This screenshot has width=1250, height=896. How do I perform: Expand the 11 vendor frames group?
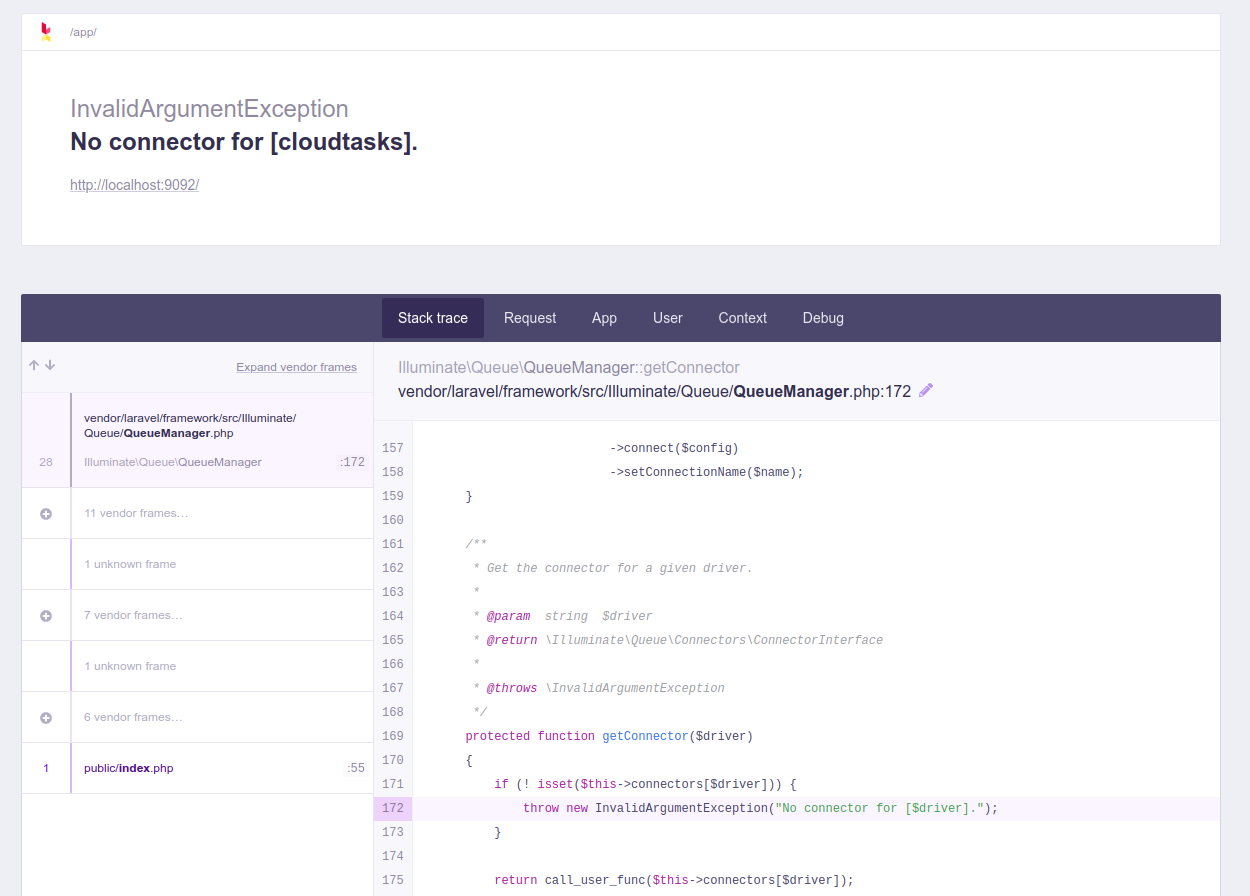click(x=45, y=513)
